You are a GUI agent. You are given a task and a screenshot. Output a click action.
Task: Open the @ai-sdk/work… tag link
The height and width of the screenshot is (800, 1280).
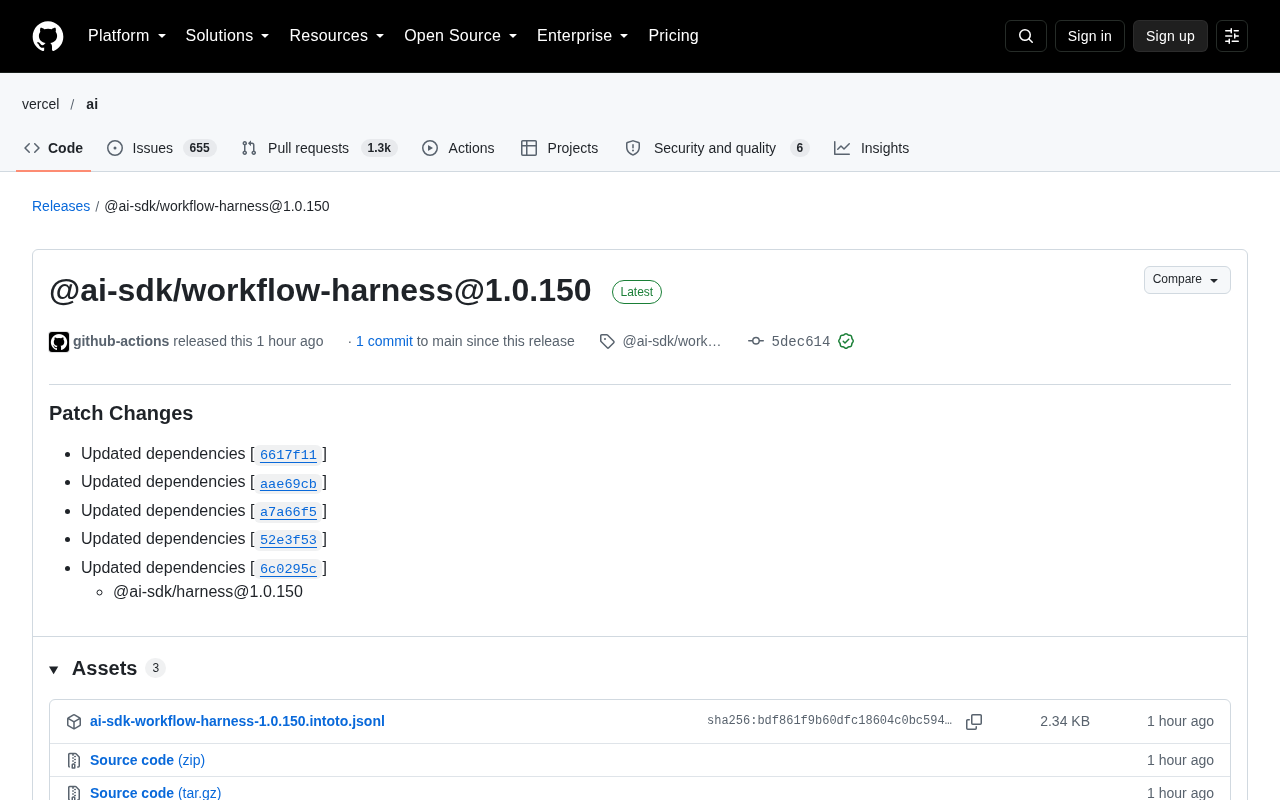tap(671, 341)
